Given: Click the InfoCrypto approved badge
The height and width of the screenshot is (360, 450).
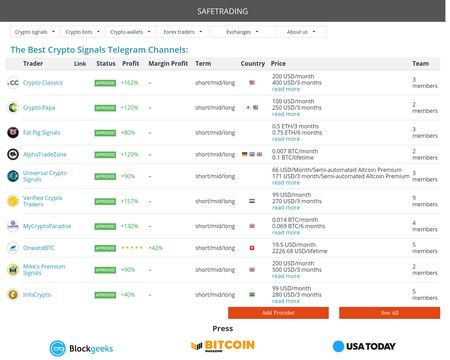Looking at the screenshot, I should (x=105, y=295).
